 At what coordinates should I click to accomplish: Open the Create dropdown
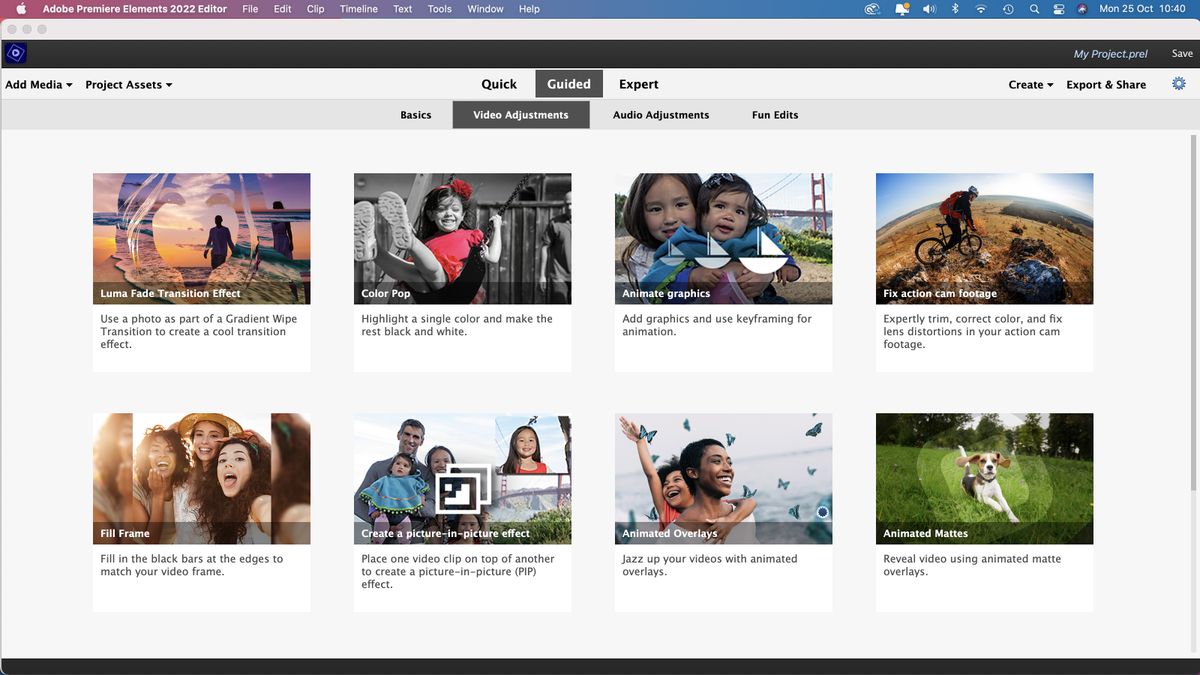[x=1029, y=84]
